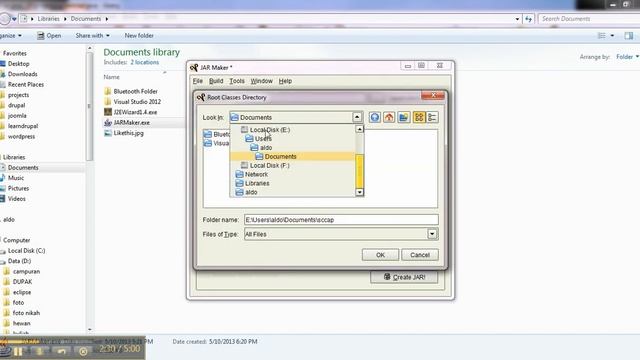640x360 pixels.
Task: Click the OK button in directory dialog
Action: point(380,255)
